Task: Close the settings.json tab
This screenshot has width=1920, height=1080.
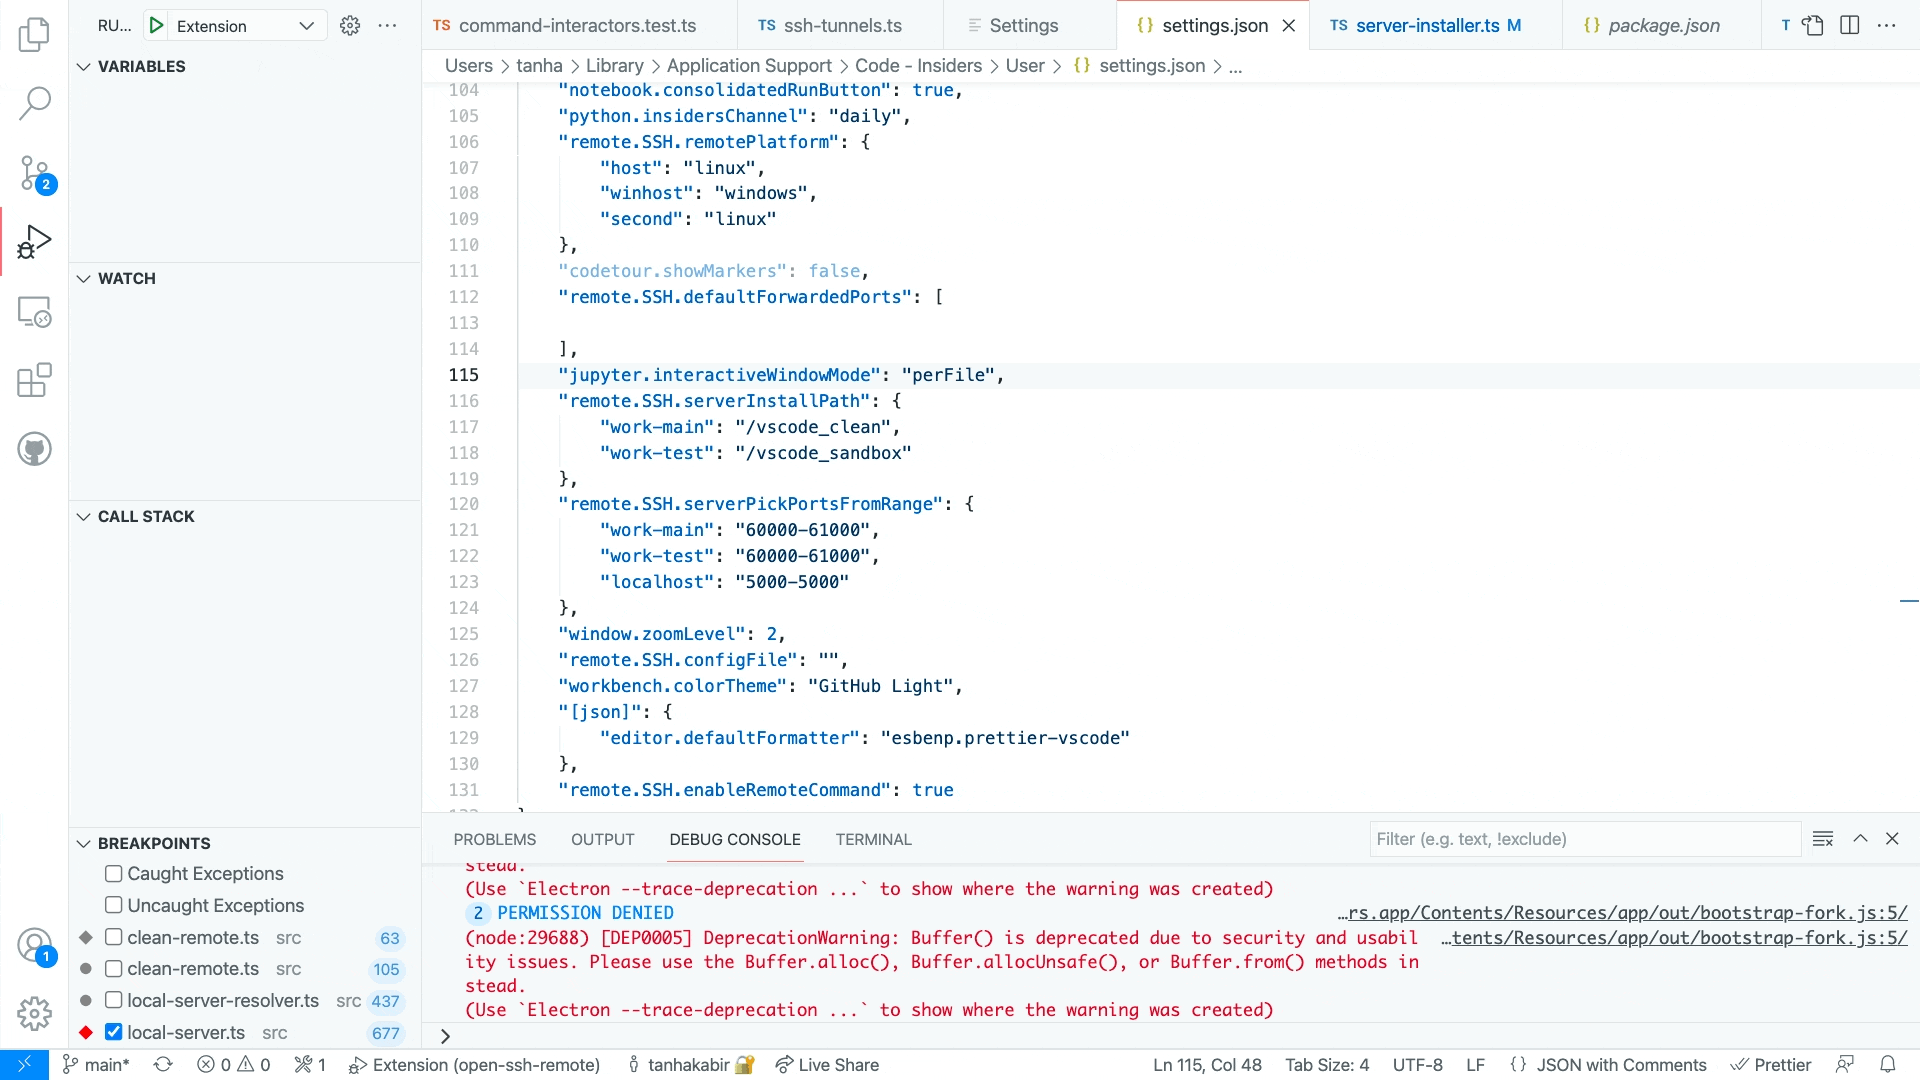Action: [x=1289, y=26]
